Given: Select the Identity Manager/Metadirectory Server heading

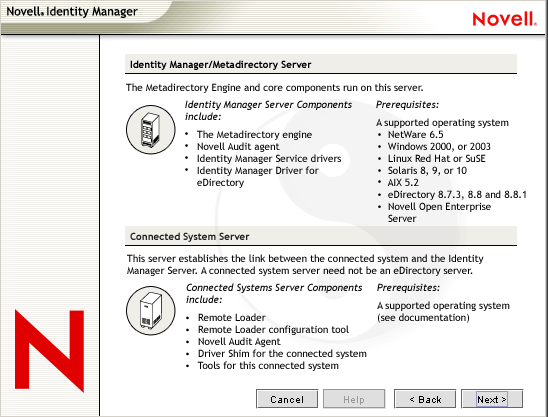Looking at the screenshot, I should tap(221, 64).
